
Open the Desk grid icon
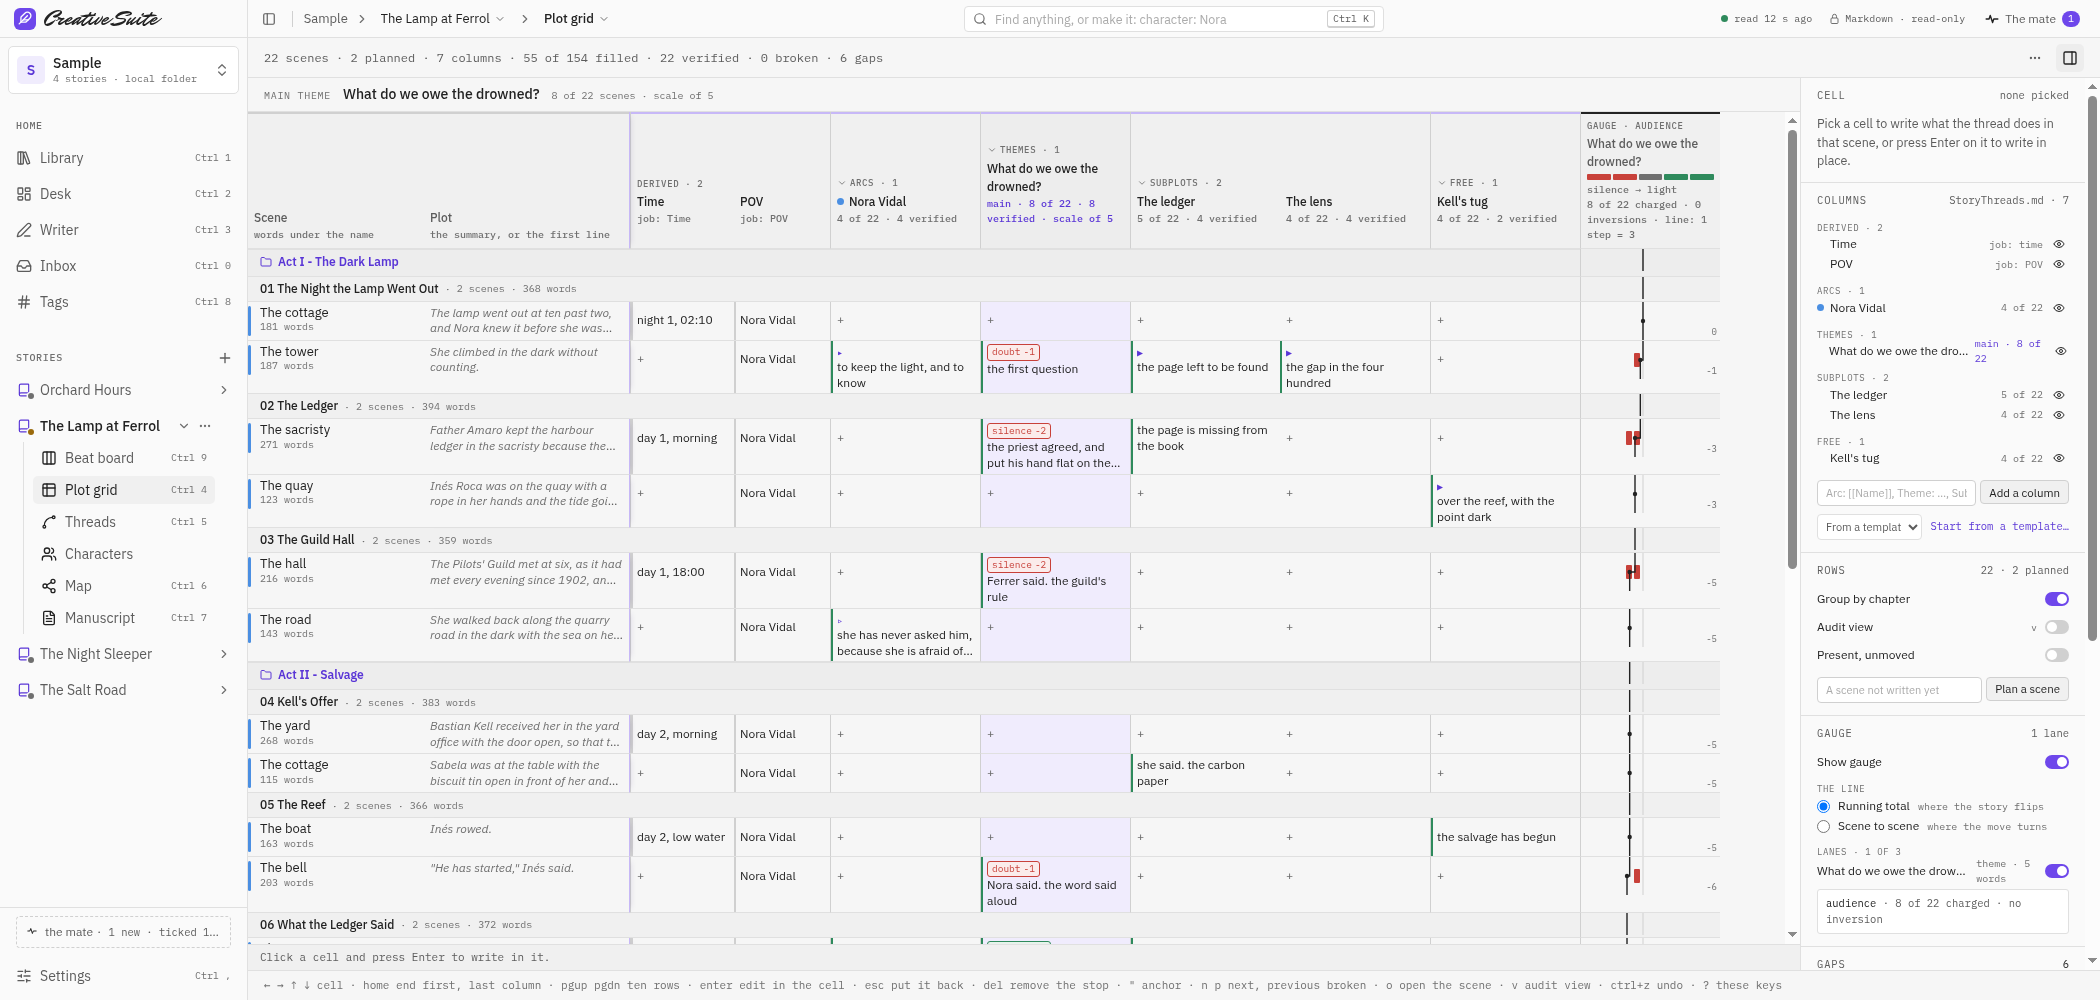[x=24, y=194]
